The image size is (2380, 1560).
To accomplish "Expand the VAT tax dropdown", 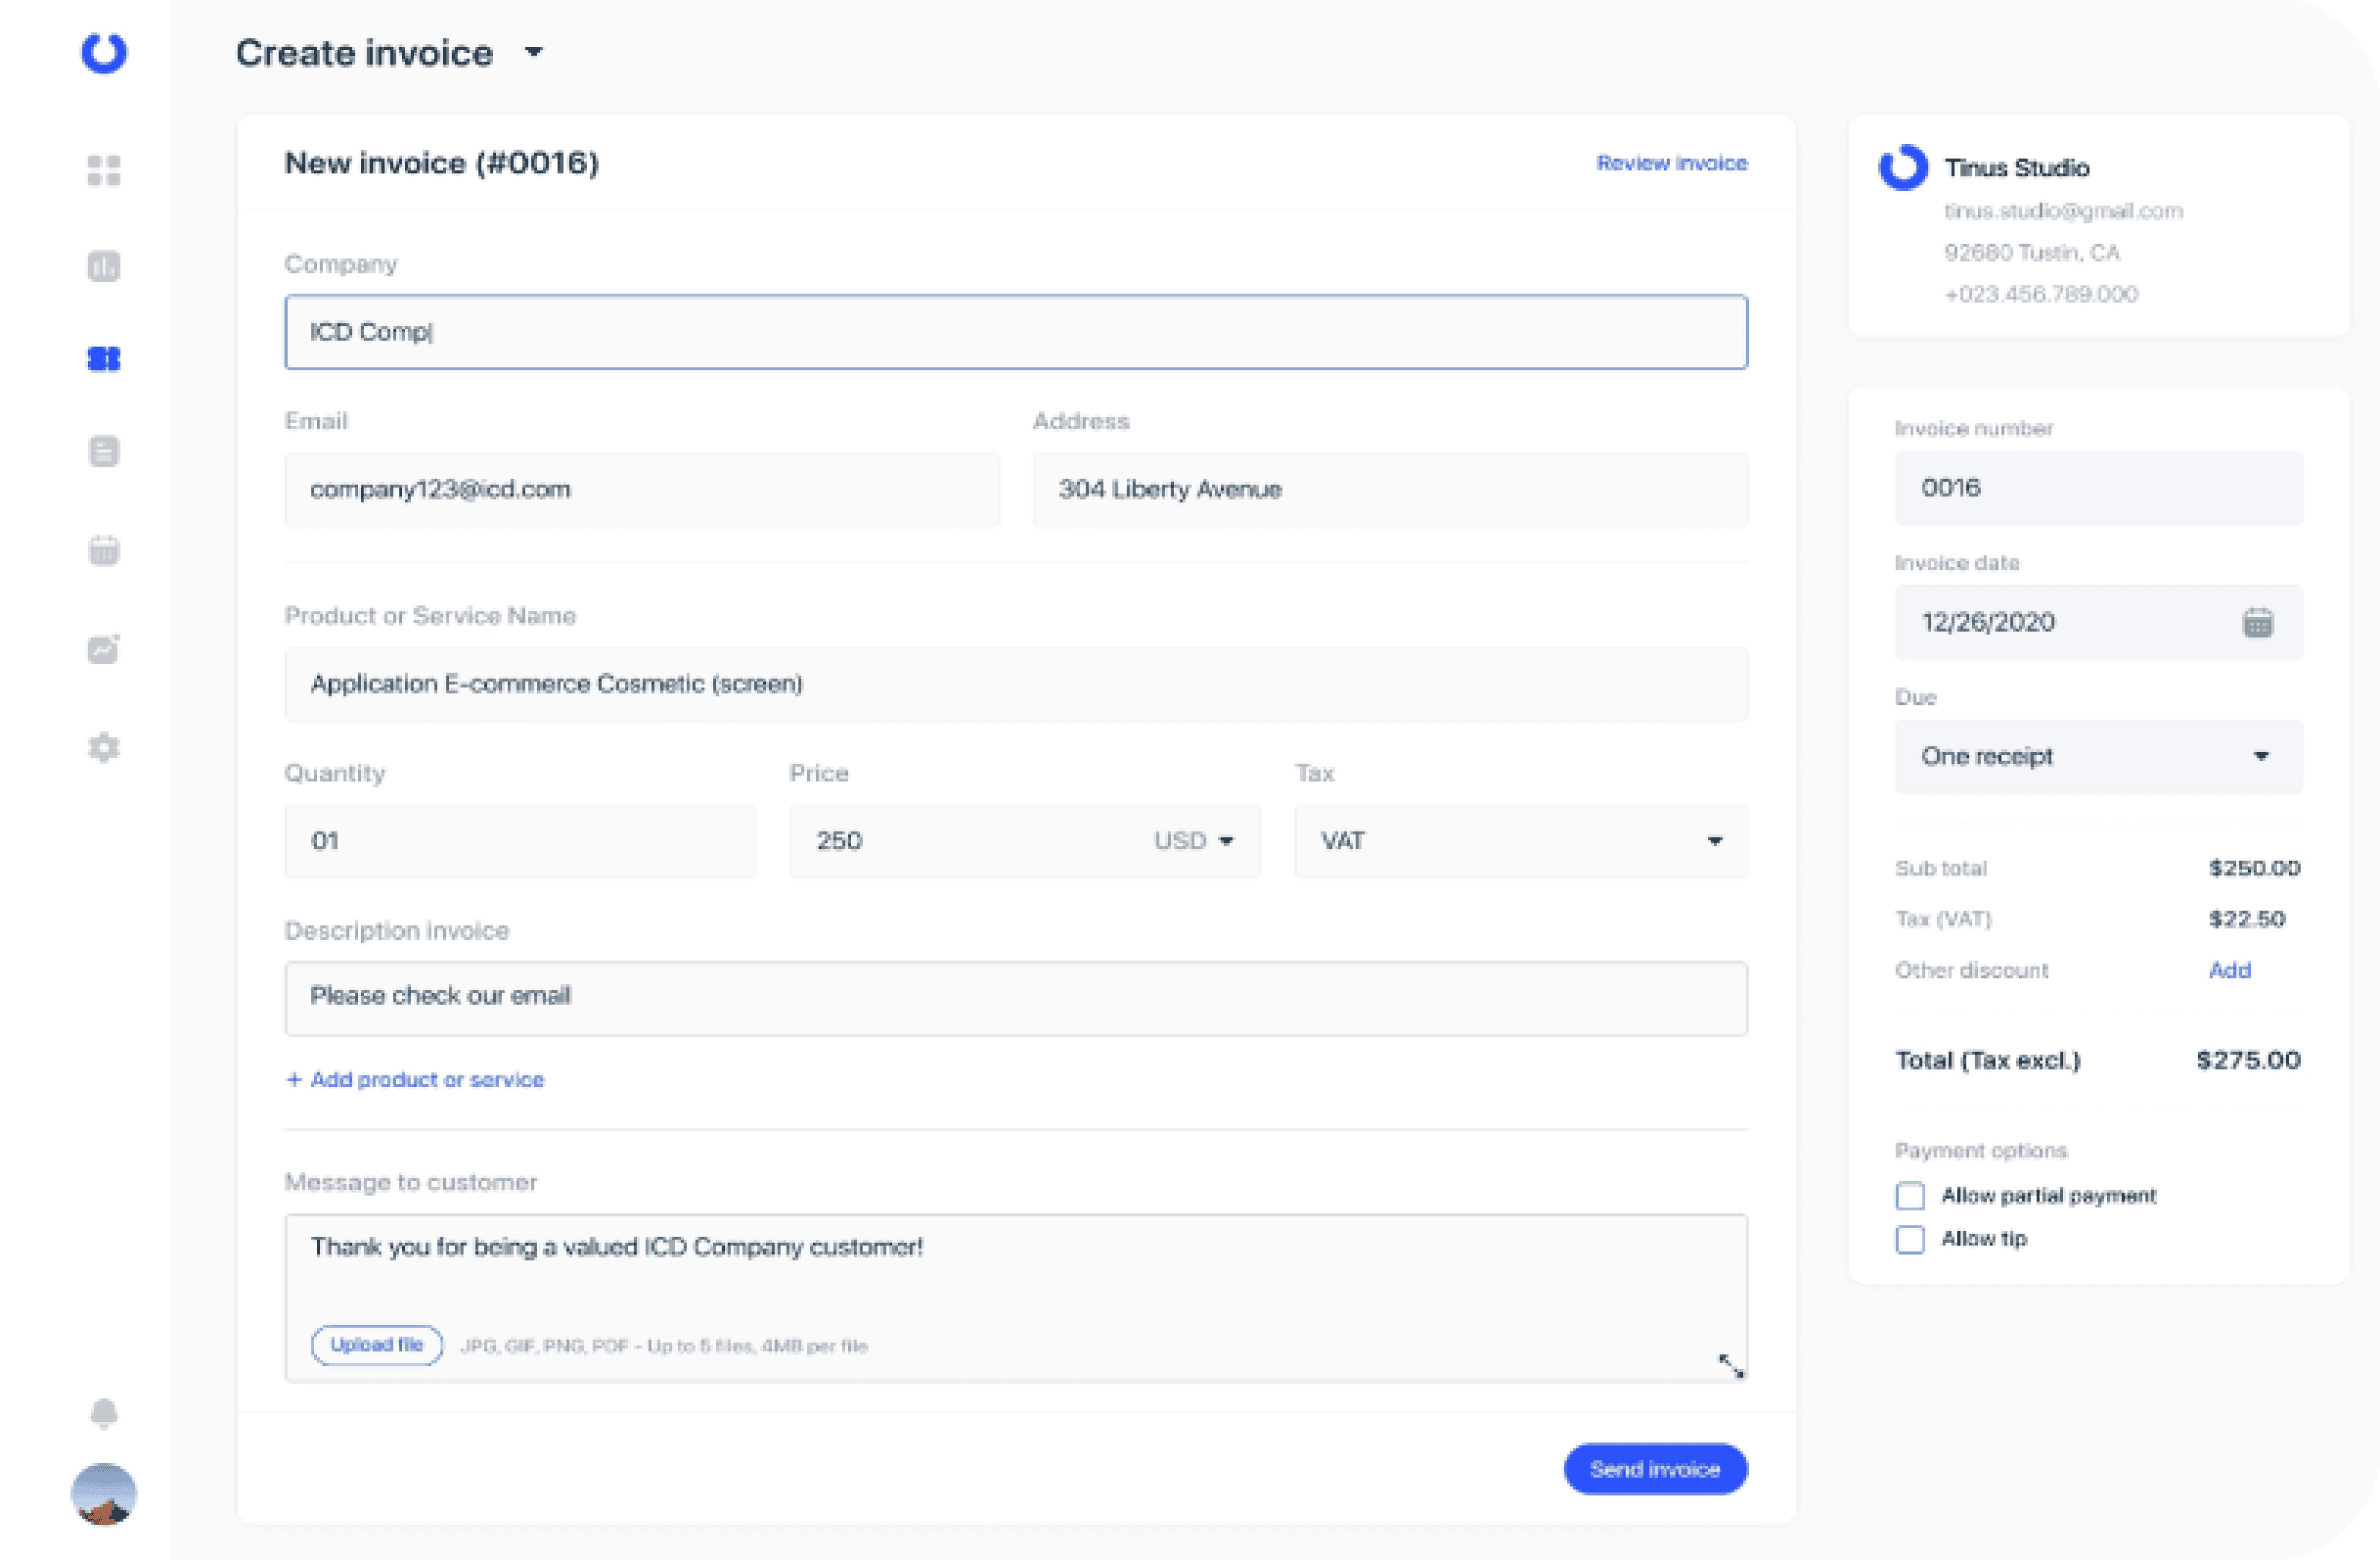I will point(1714,841).
